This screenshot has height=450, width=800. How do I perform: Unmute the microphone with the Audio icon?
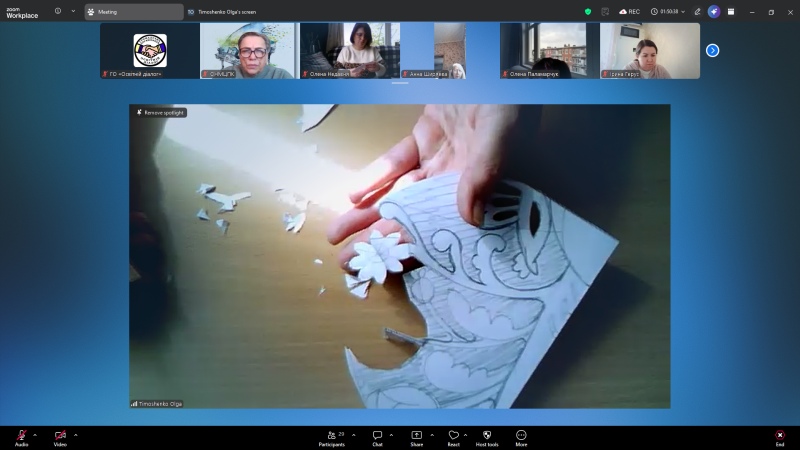(21, 436)
